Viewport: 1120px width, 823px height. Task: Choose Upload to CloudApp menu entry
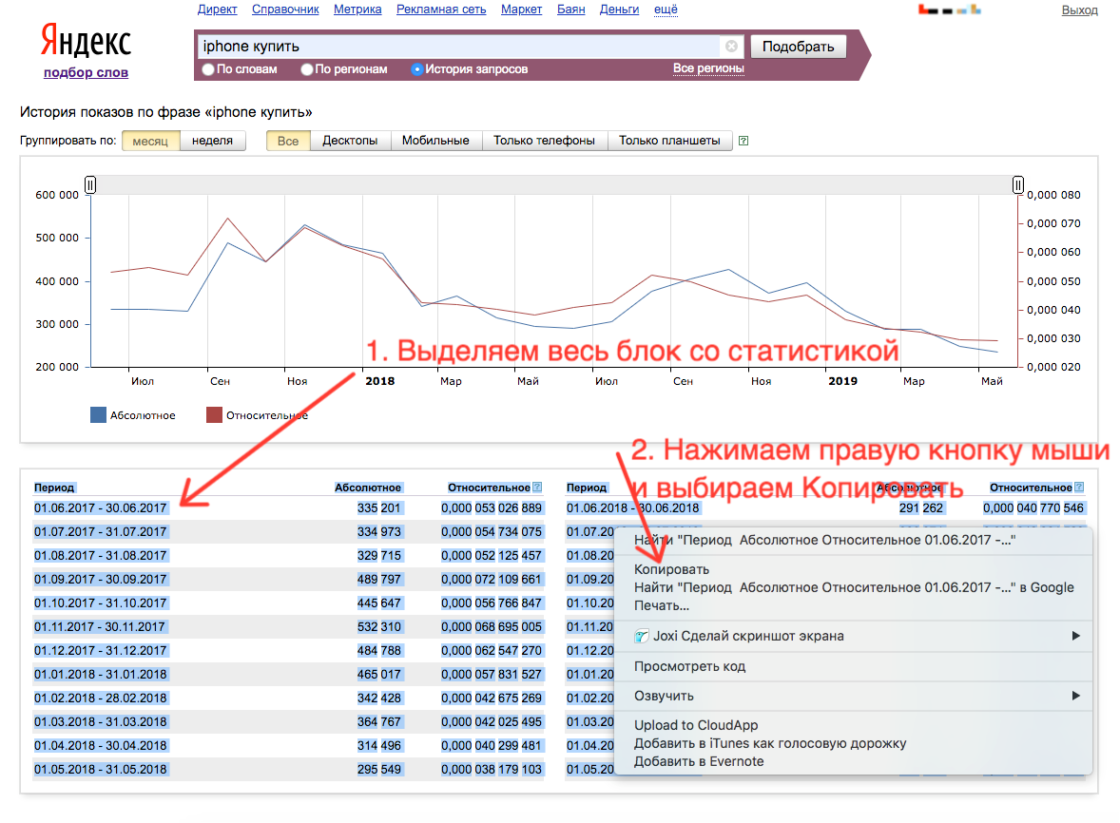click(696, 725)
